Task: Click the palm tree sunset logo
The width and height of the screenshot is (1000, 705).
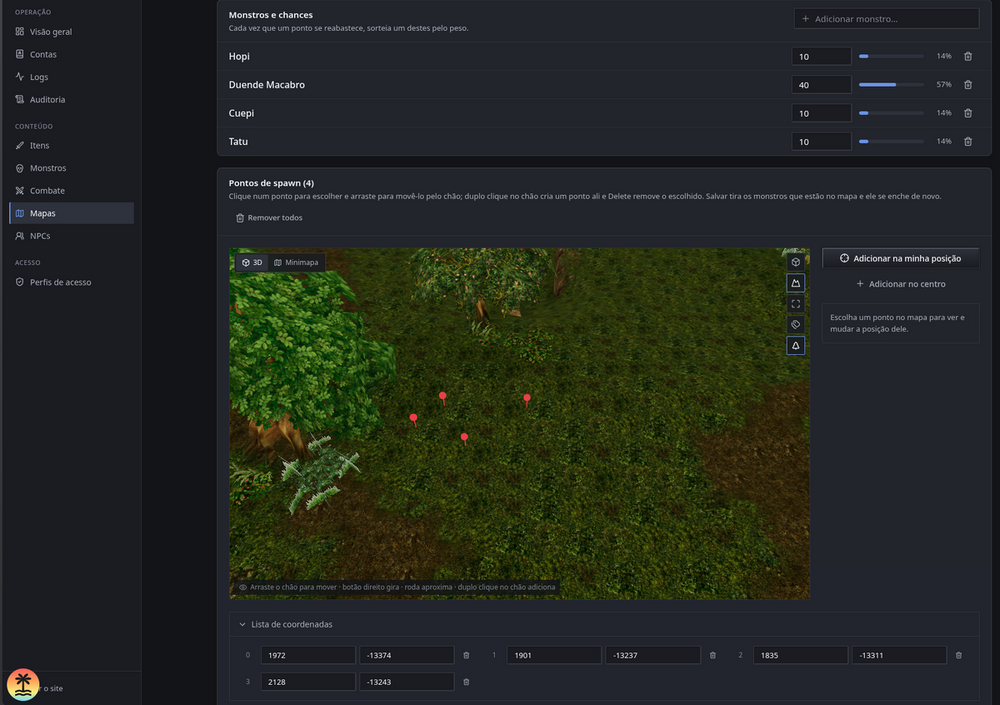Action: pos(23,685)
